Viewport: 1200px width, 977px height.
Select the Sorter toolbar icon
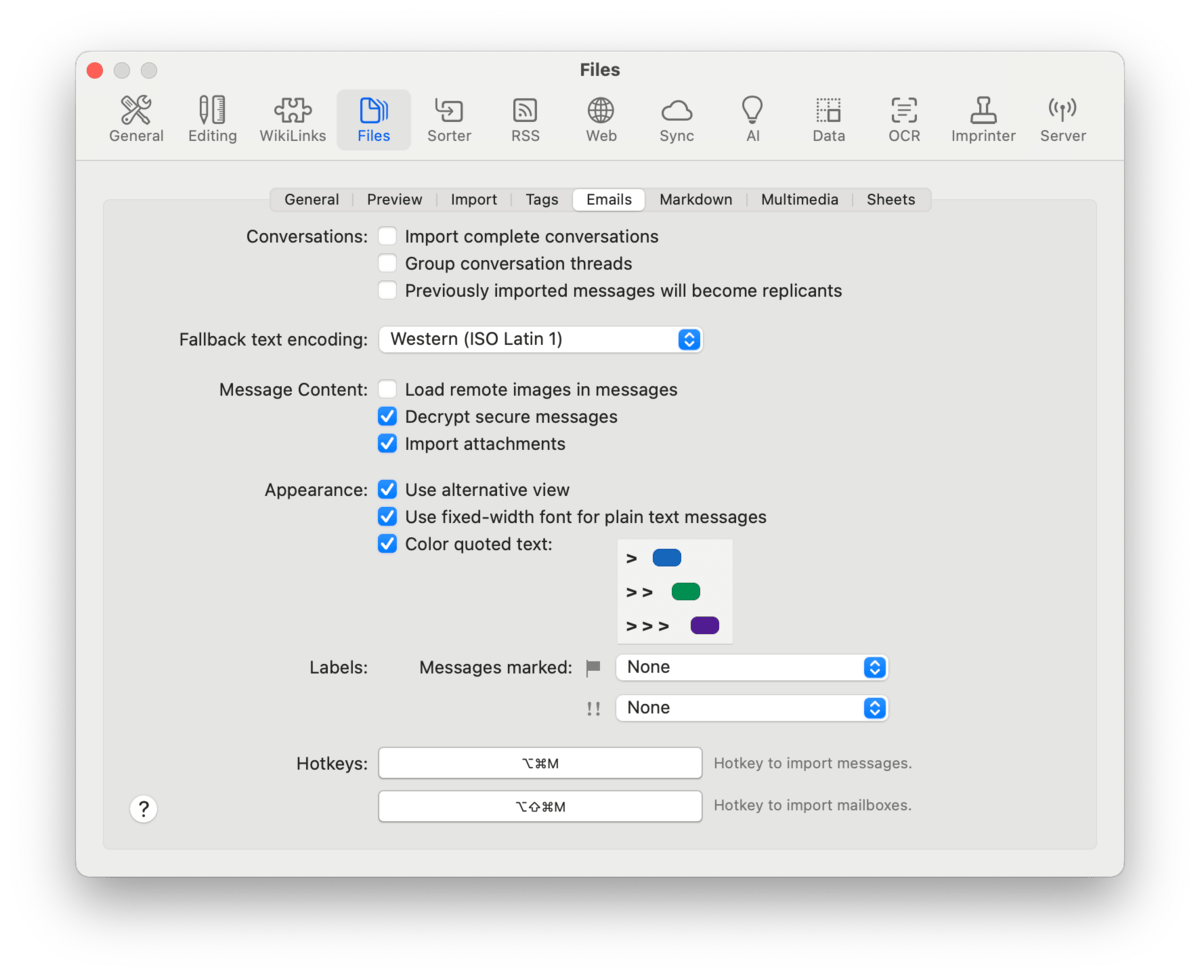click(449, 120)
